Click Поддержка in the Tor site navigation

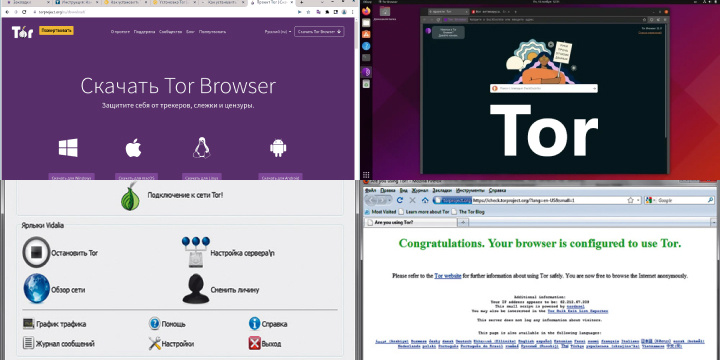[144, 32]
